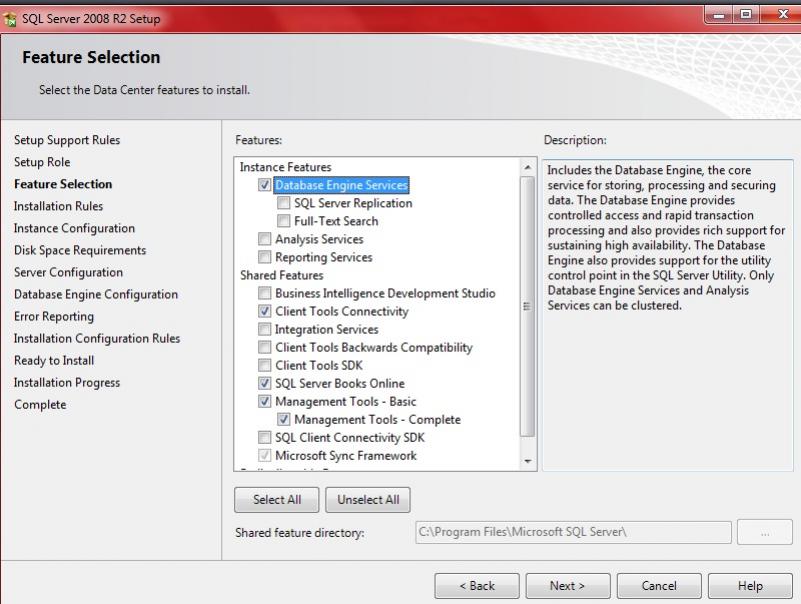This screenshot has height=604, width=801.
Task: Open Installation Configuration Rules step
Action: coord(97,338)
